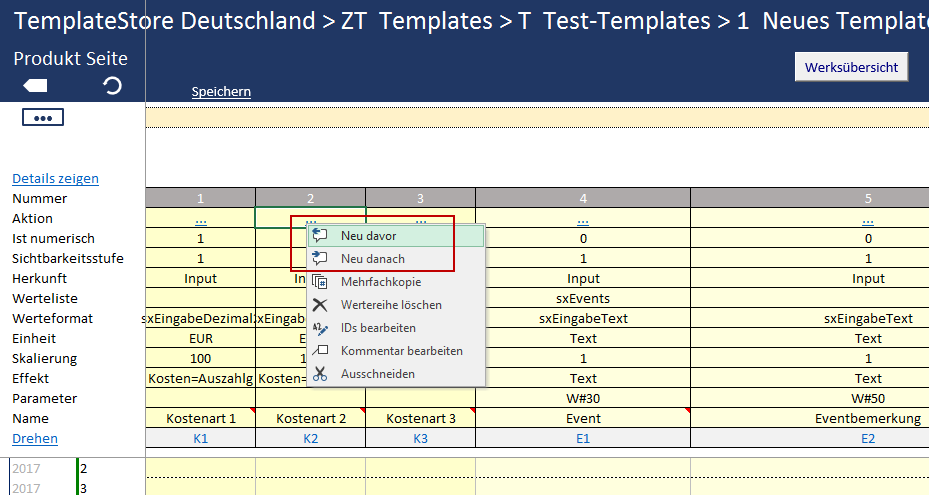Click the K1 identifier link

[200, 439]
